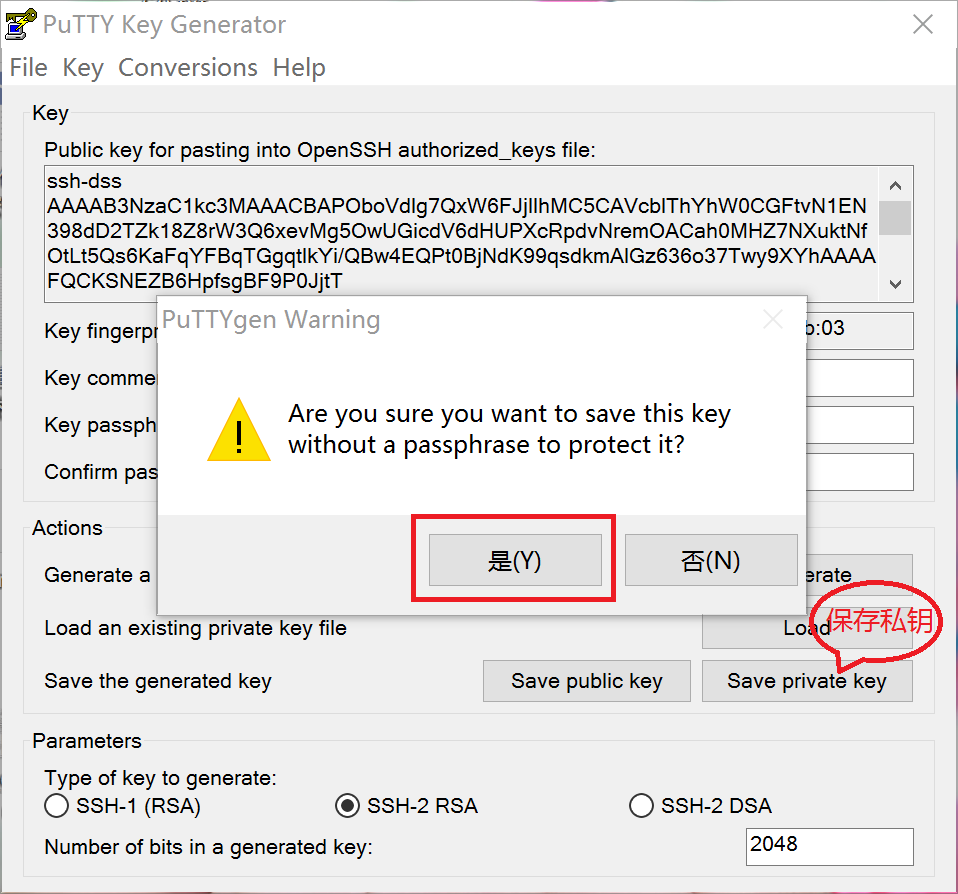Click the PuTTY Key Generator title icon
The image size is (958, 894).
click(21, 24)
